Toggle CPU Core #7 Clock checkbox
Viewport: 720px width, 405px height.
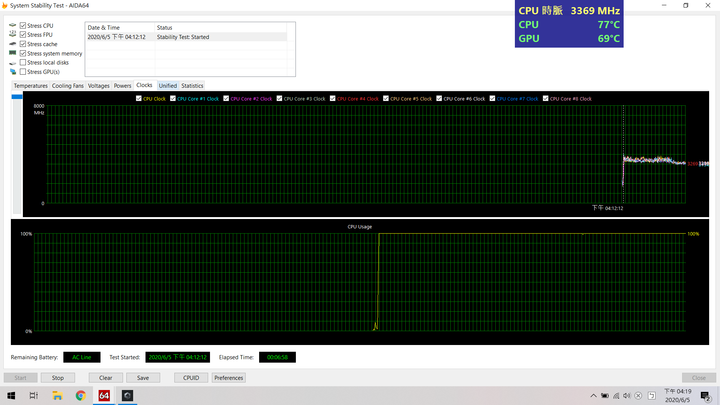492,98
